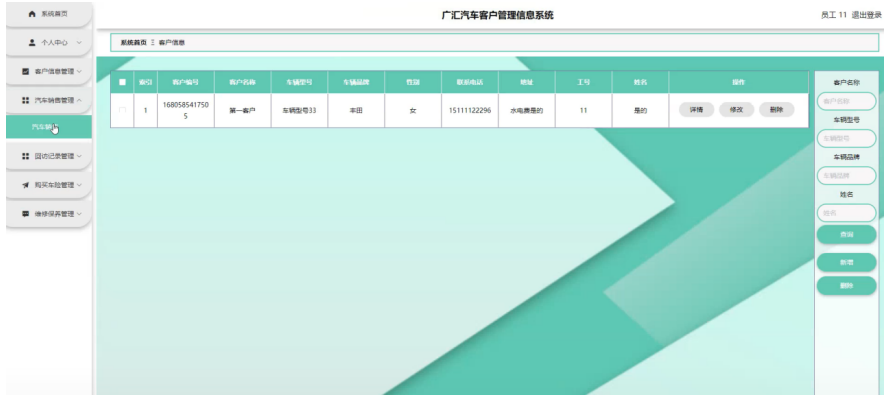
Task: Click the 客户编号 column header
Action: pos(185,82)
